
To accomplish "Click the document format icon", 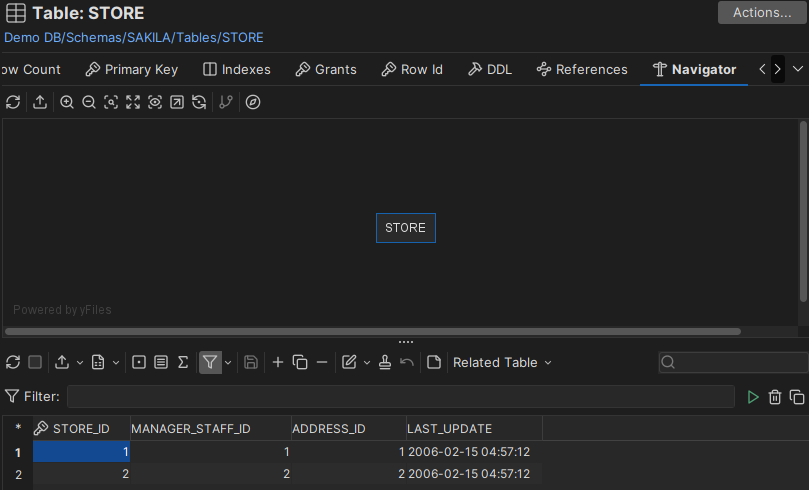I will tap(98, 363).
